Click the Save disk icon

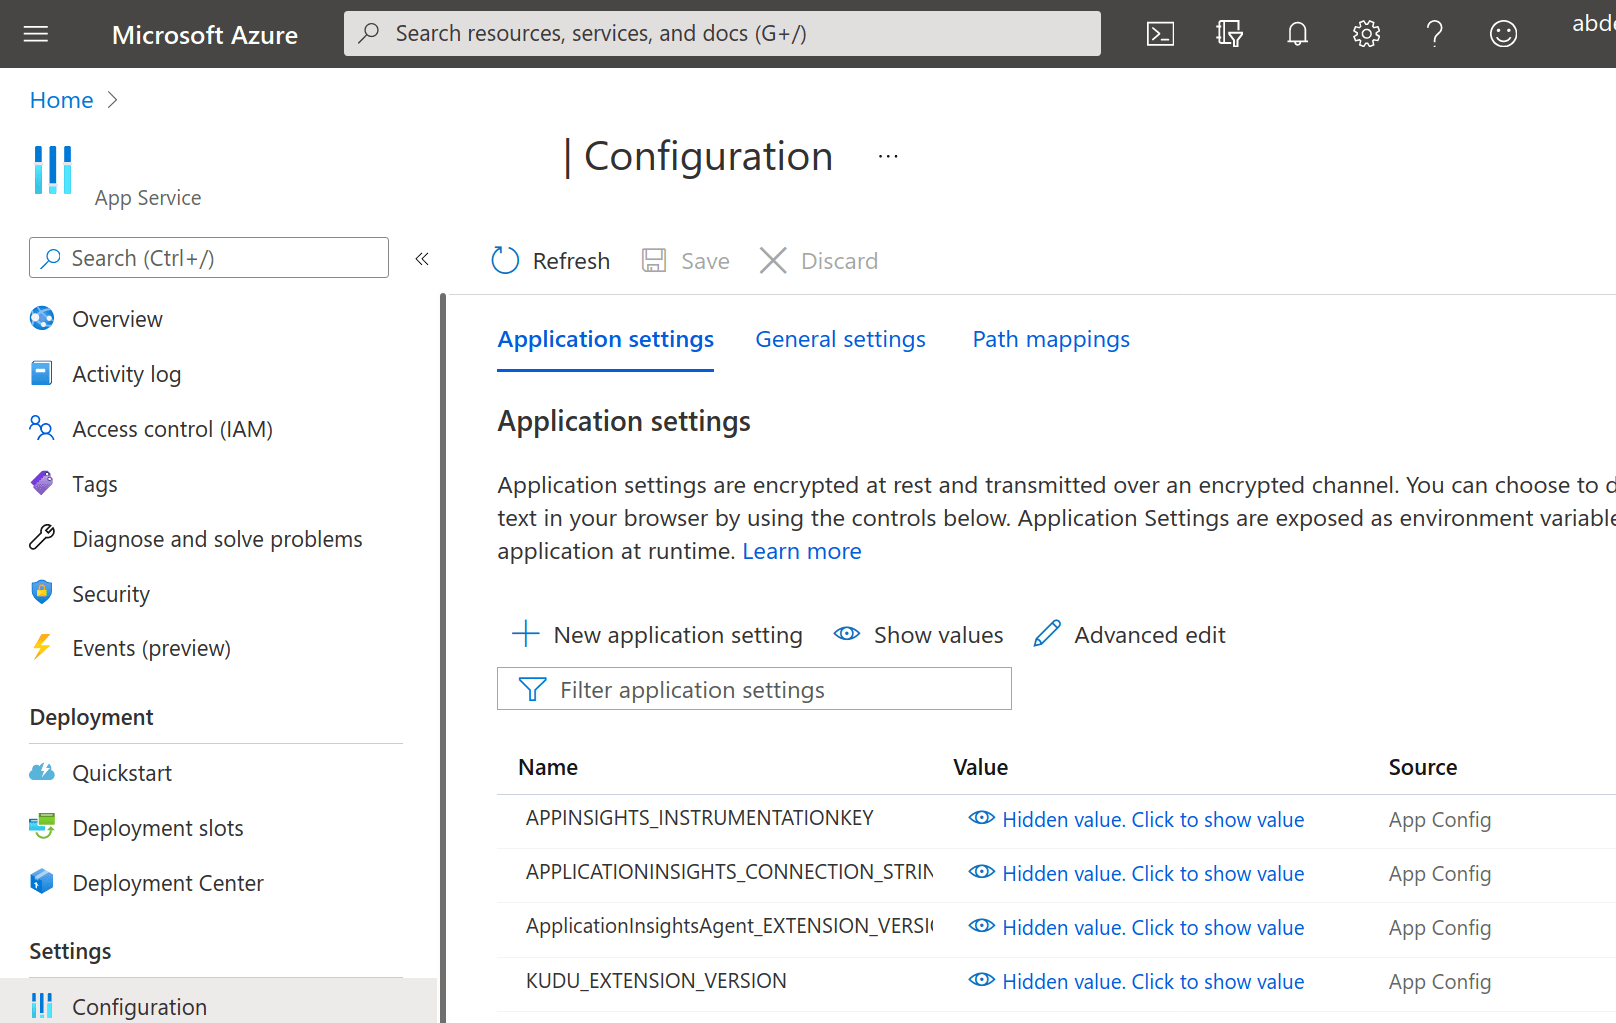coord(655,260)
